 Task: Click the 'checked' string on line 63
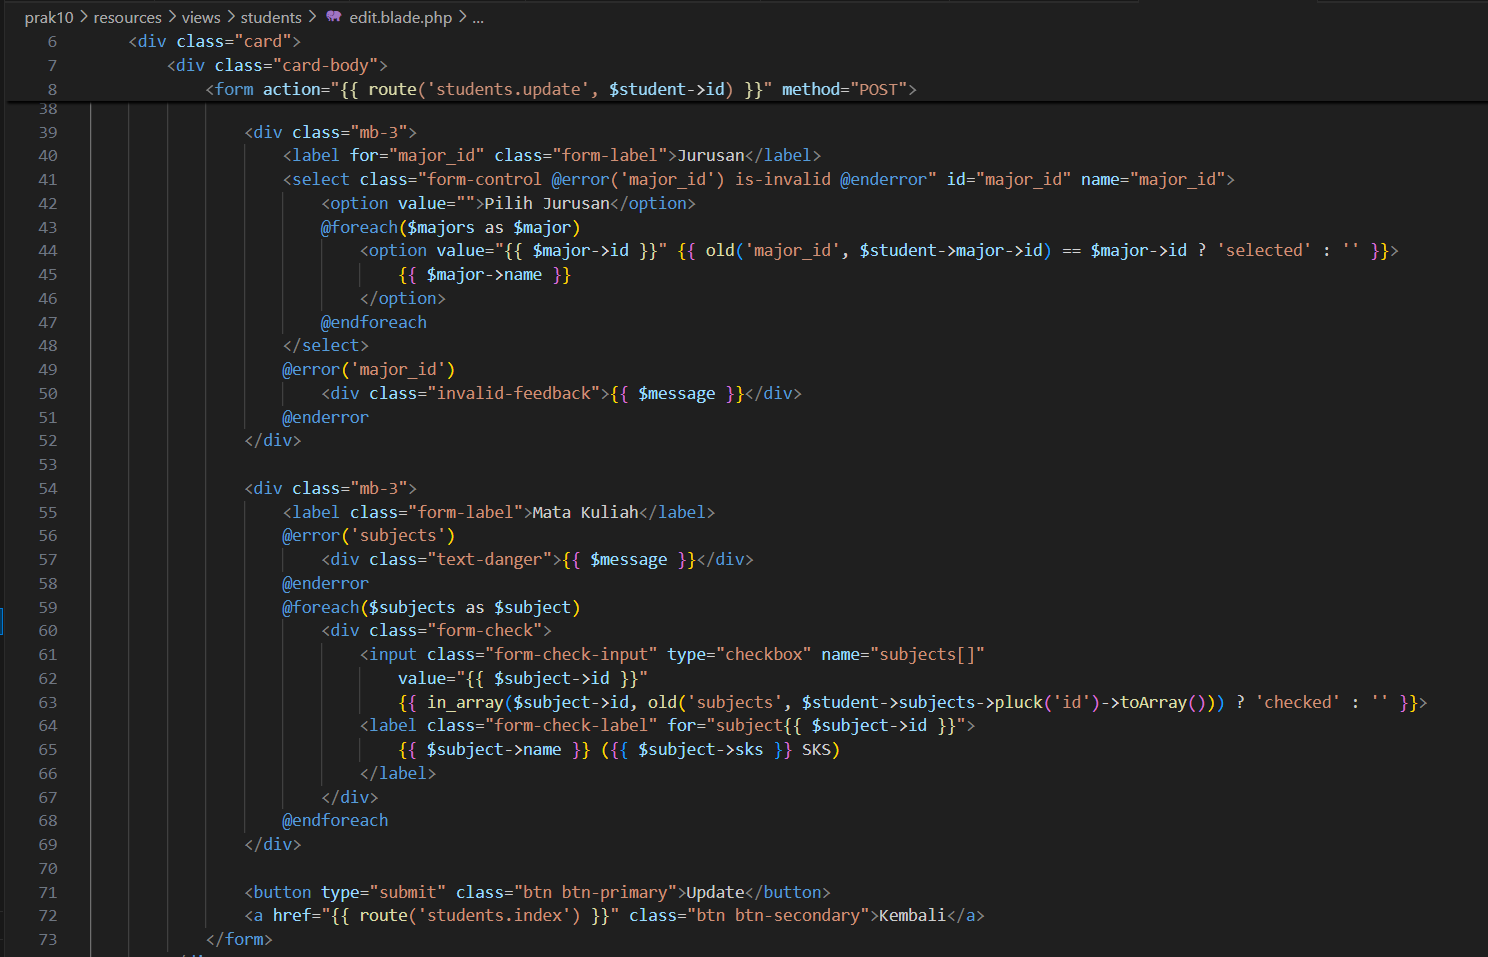1297,702
